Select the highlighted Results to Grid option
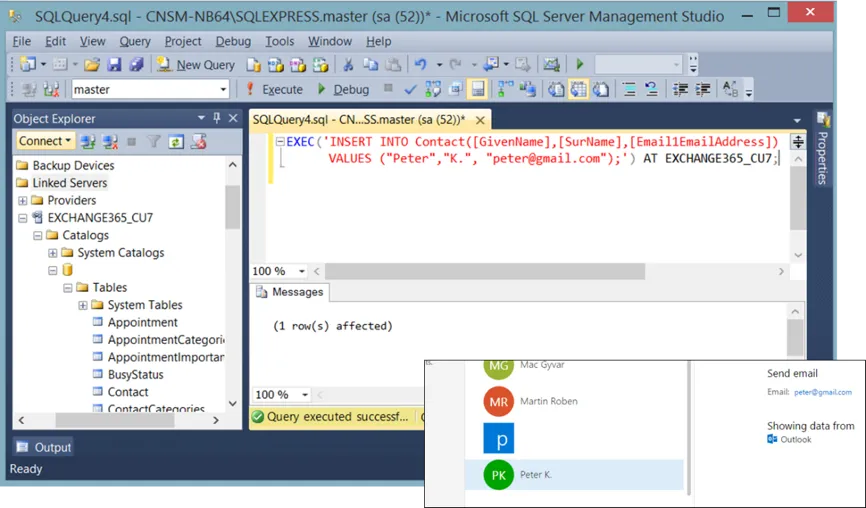 tap(578, 89)
